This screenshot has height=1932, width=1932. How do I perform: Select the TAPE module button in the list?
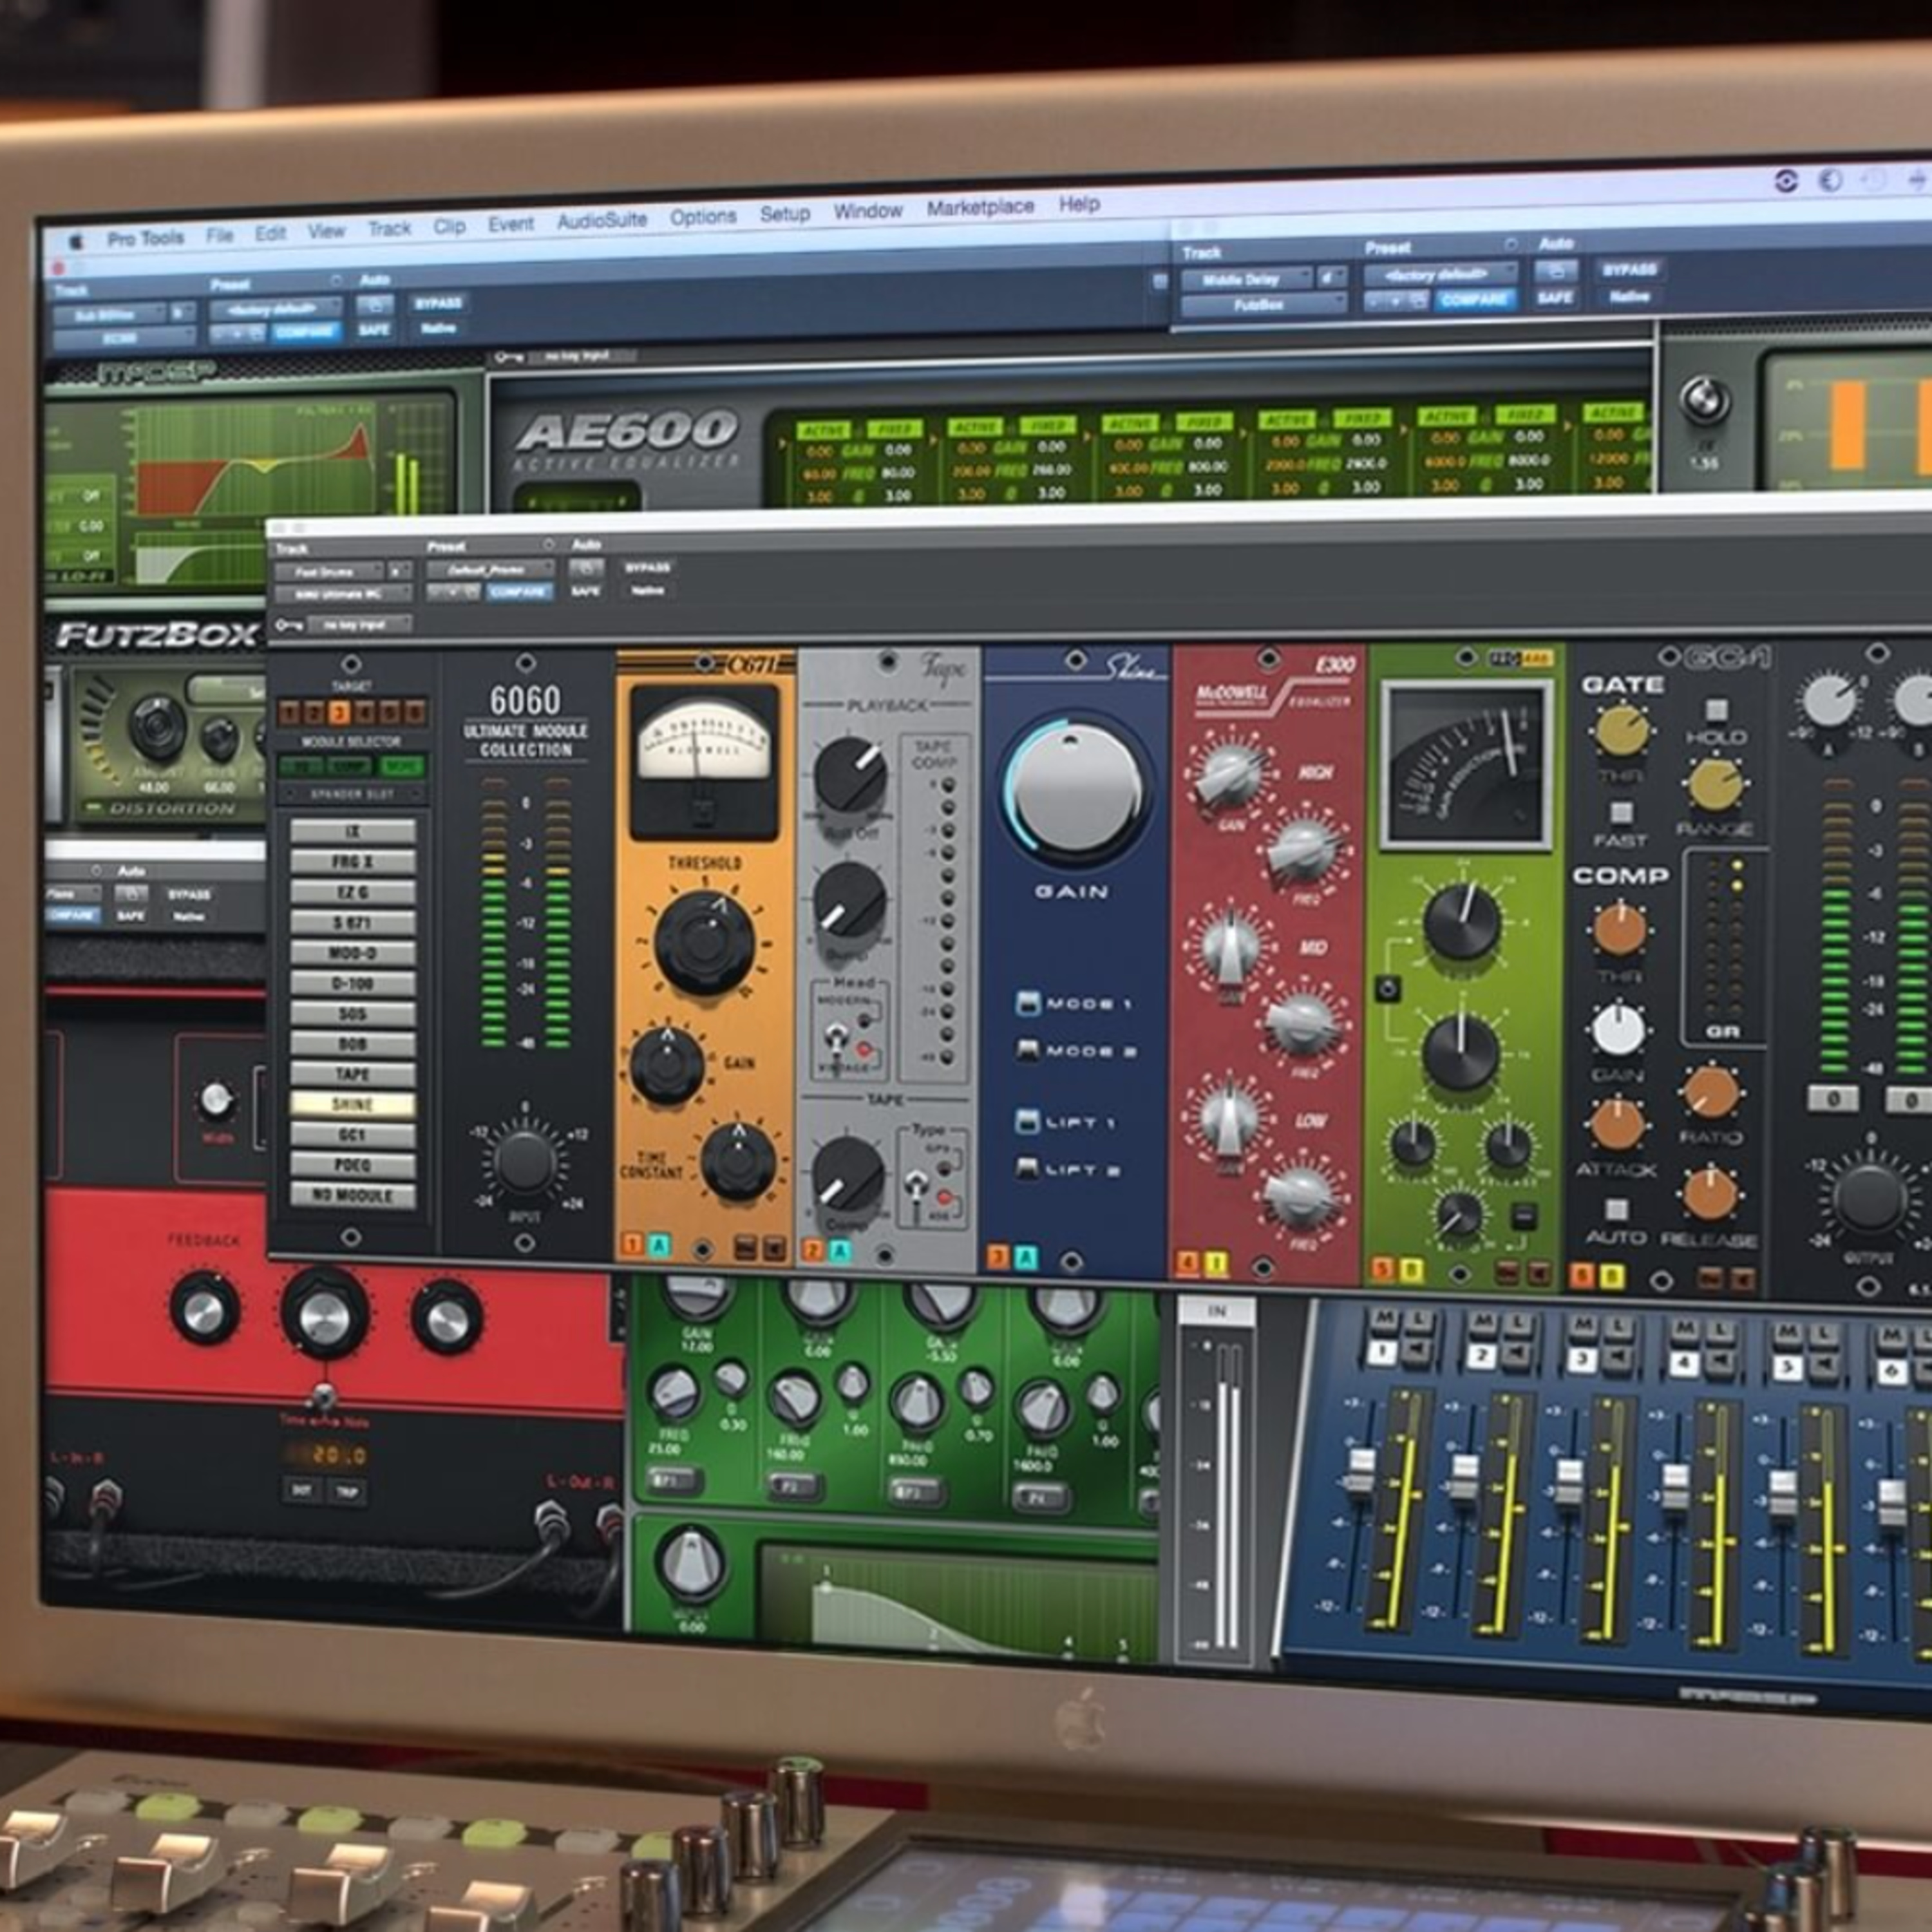(x=352, y=1074)
